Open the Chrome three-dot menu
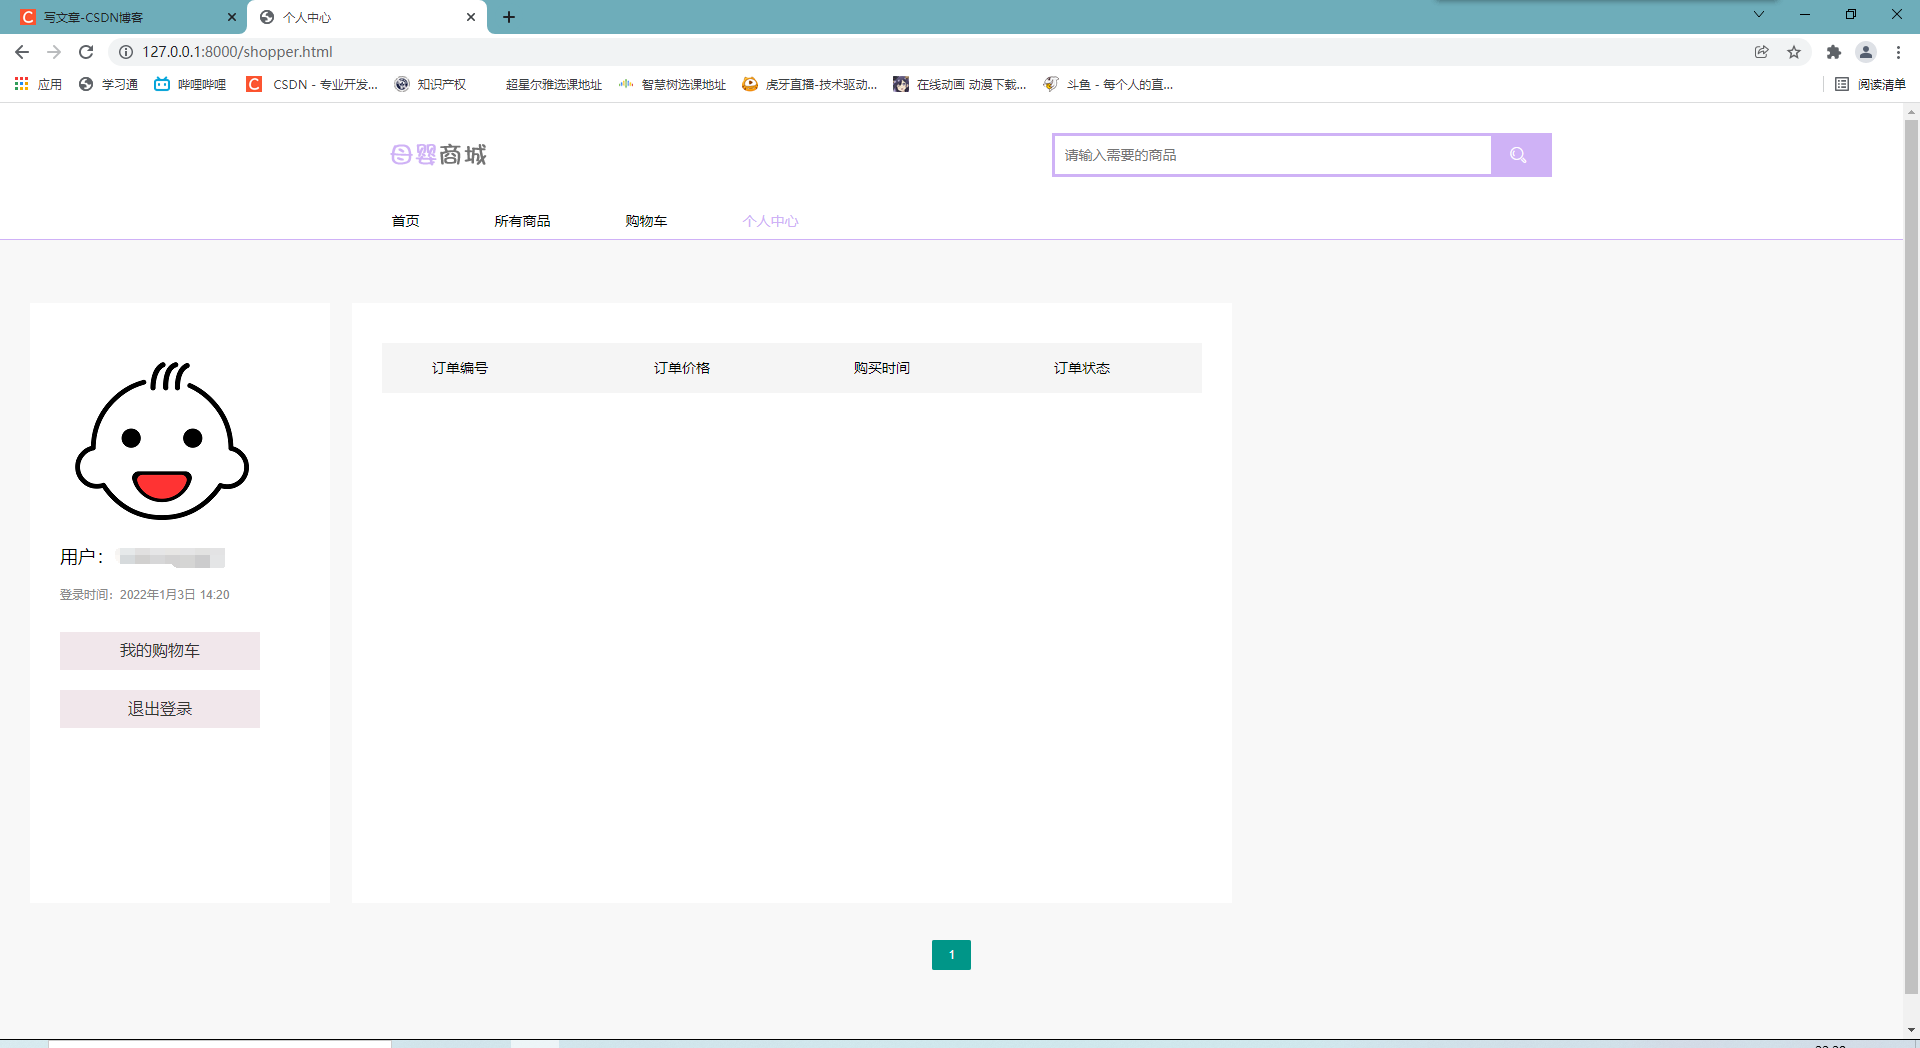This screenshot has height=1048, width=1920. tap(1898, 51)
